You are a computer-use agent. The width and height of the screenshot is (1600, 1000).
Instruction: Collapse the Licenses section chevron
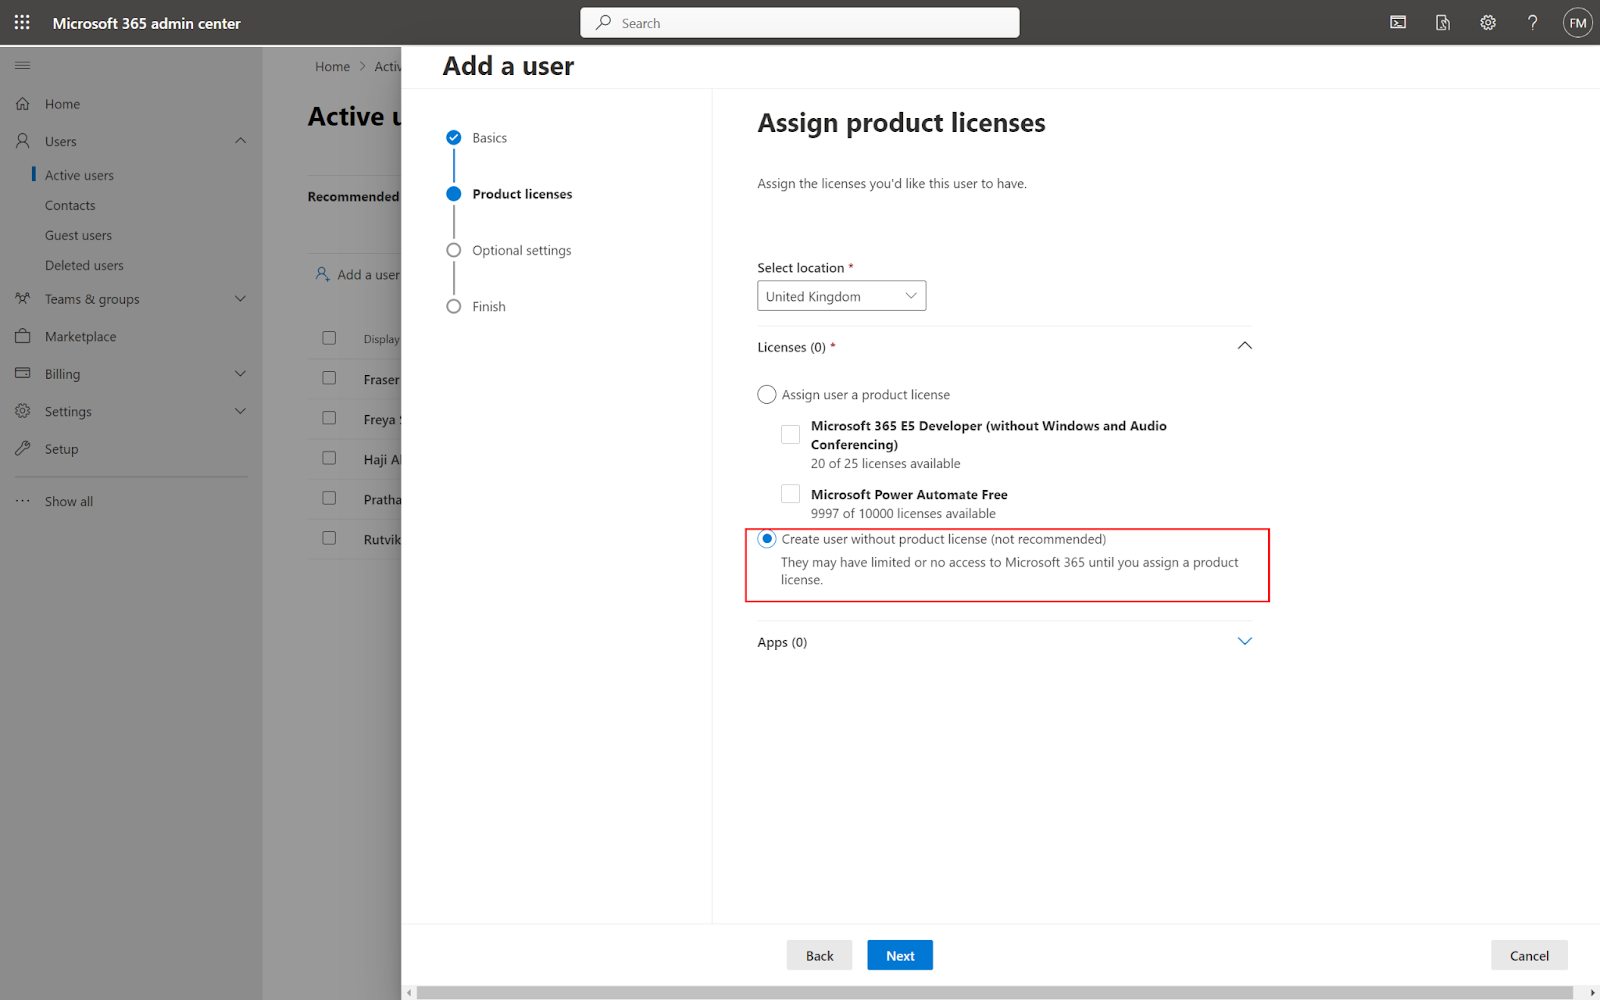coord(1245,345)
